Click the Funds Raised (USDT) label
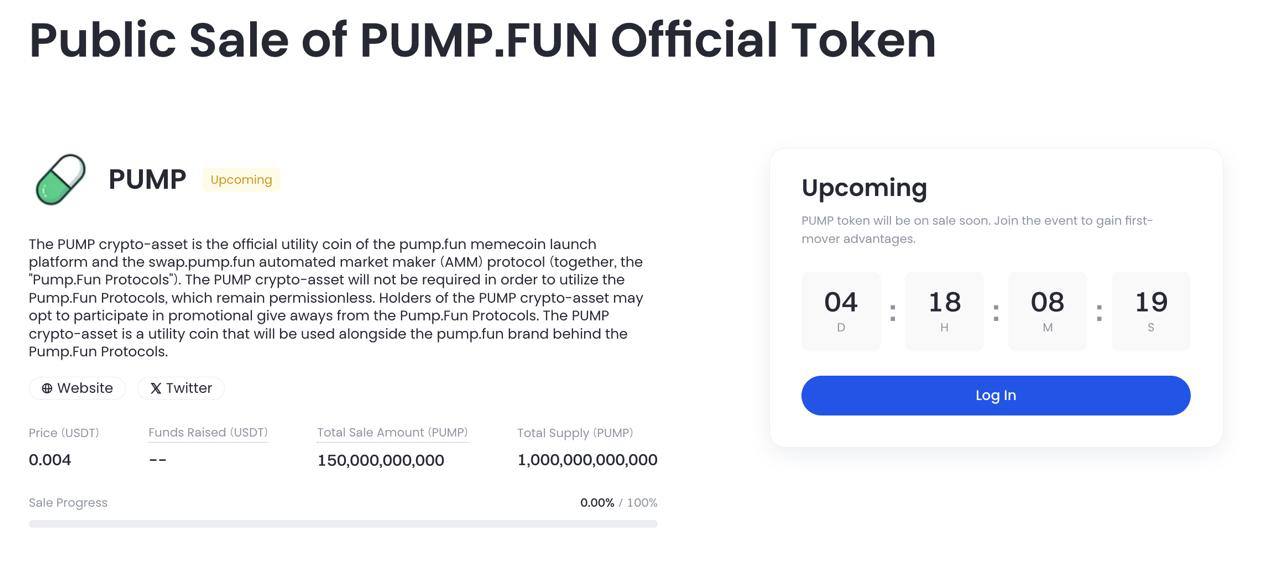Screen dimensions: 1280x570 point(208,433)
